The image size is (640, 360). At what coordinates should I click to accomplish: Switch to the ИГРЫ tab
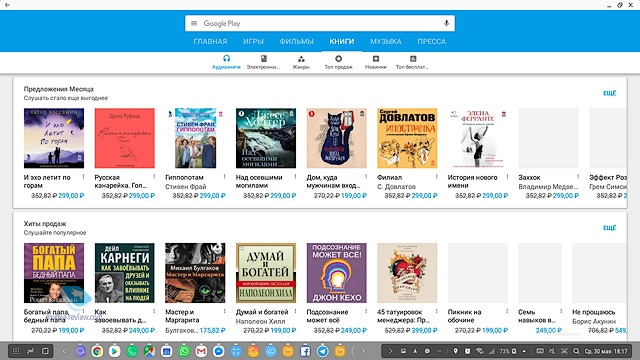[253, 41]
